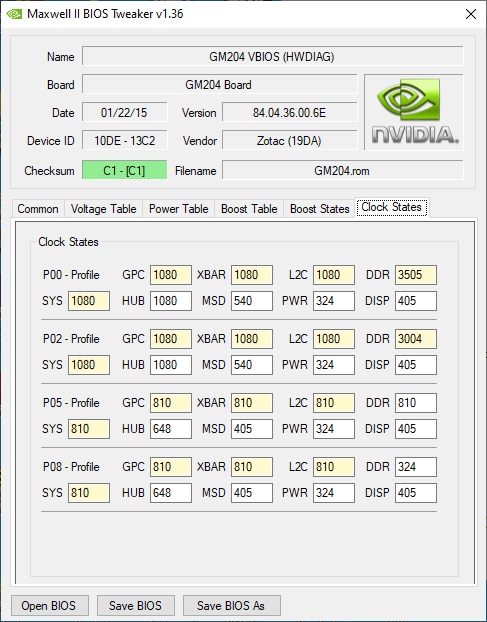487x622 pixels.
Task: Click the green Checksum C1 field
Action: point(124,170)
